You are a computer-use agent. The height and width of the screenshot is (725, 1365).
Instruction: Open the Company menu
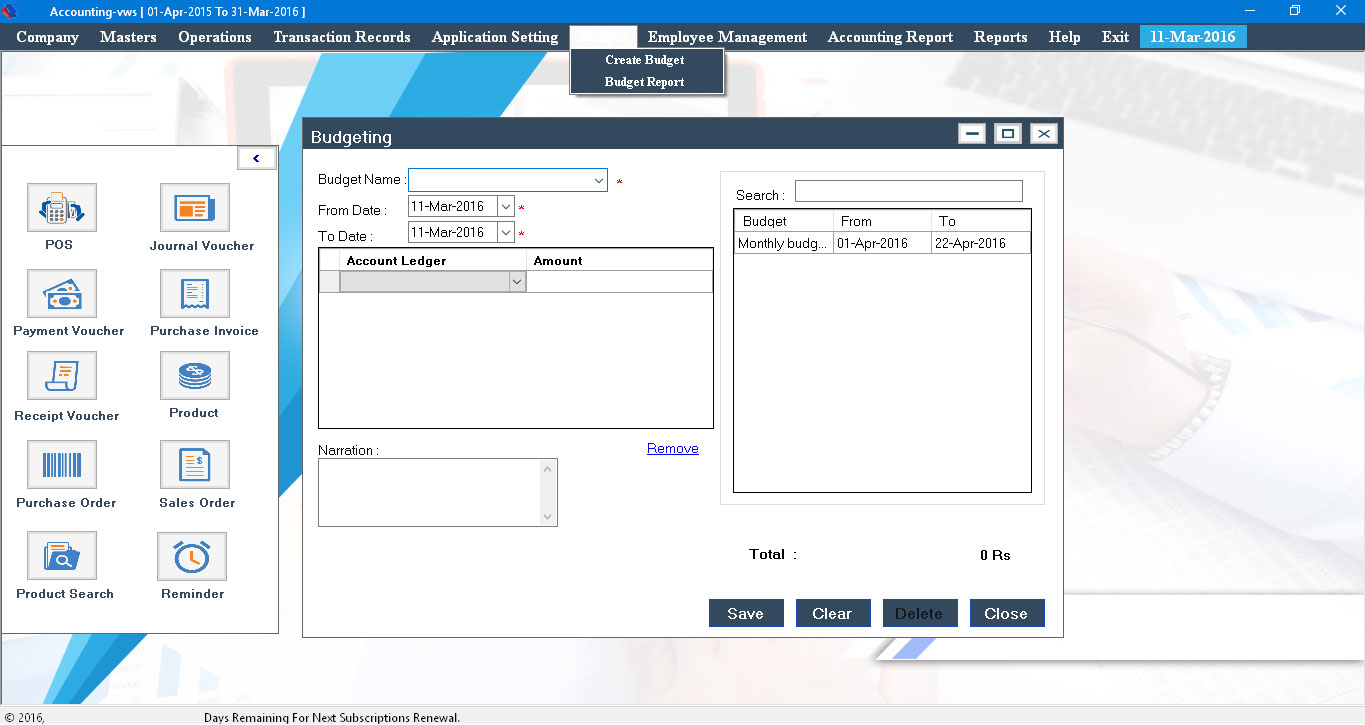tap(47, 37)
